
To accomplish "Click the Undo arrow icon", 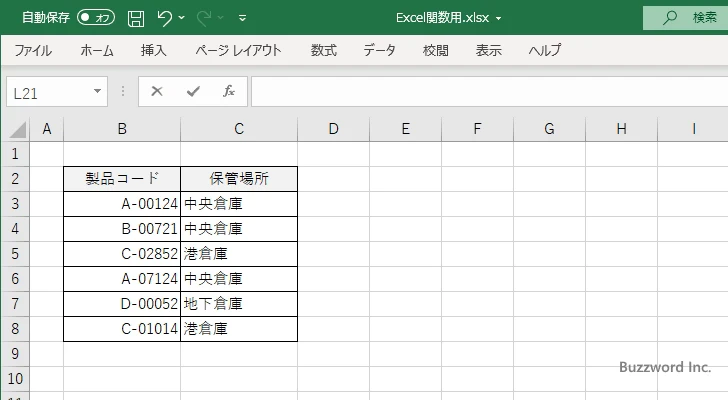I will (x=164, y=18).
